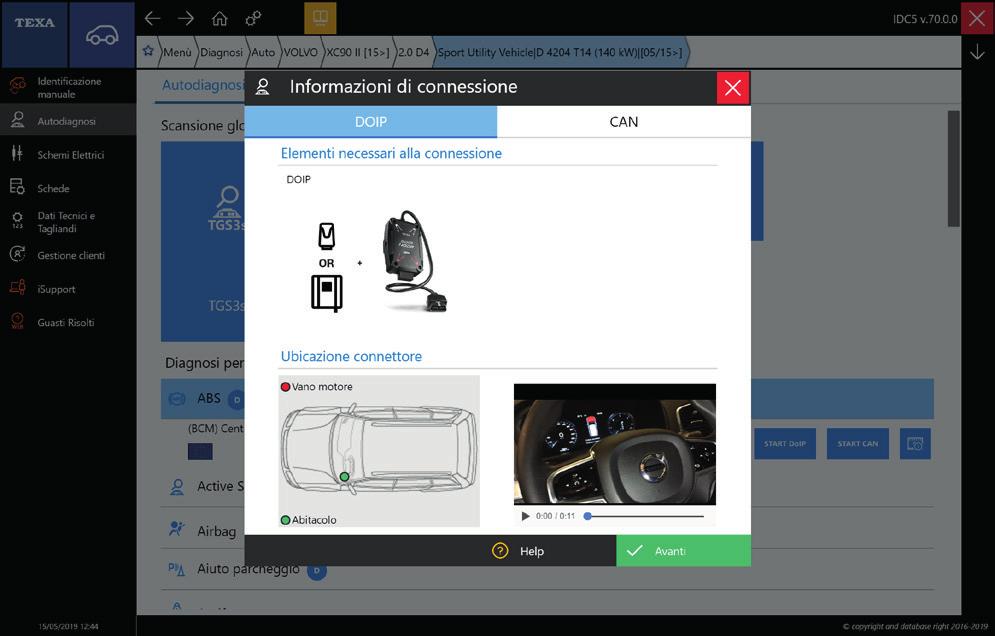Click the START CAN button
Viewport: 995px width, 636px height.
tap(858, 444)
